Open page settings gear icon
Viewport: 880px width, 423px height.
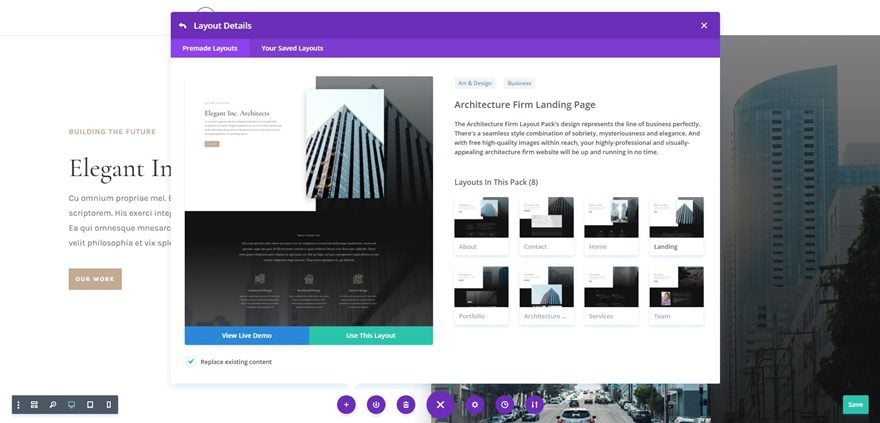(x=475, y=404)
